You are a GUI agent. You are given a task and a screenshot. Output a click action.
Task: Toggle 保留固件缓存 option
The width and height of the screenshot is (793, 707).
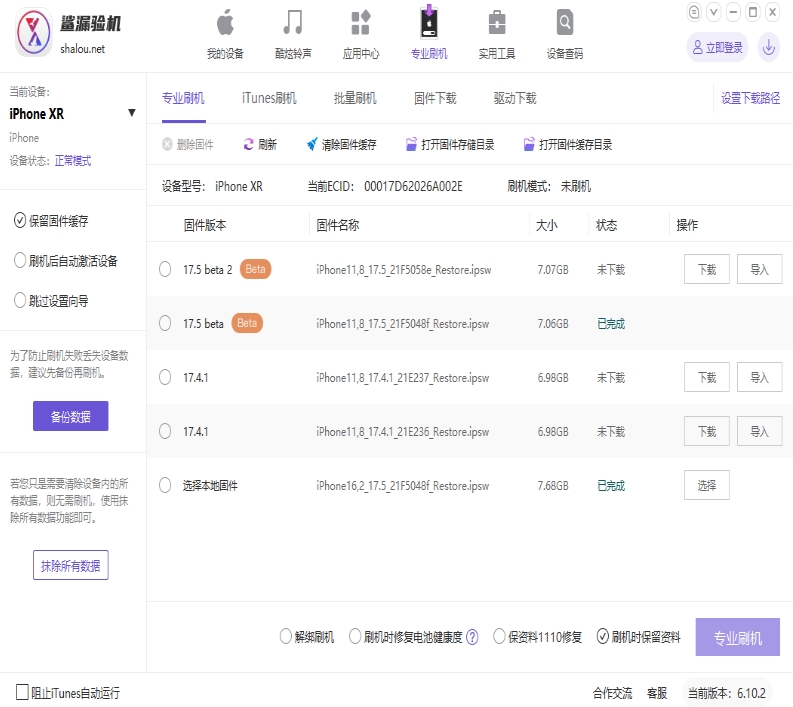20,221
